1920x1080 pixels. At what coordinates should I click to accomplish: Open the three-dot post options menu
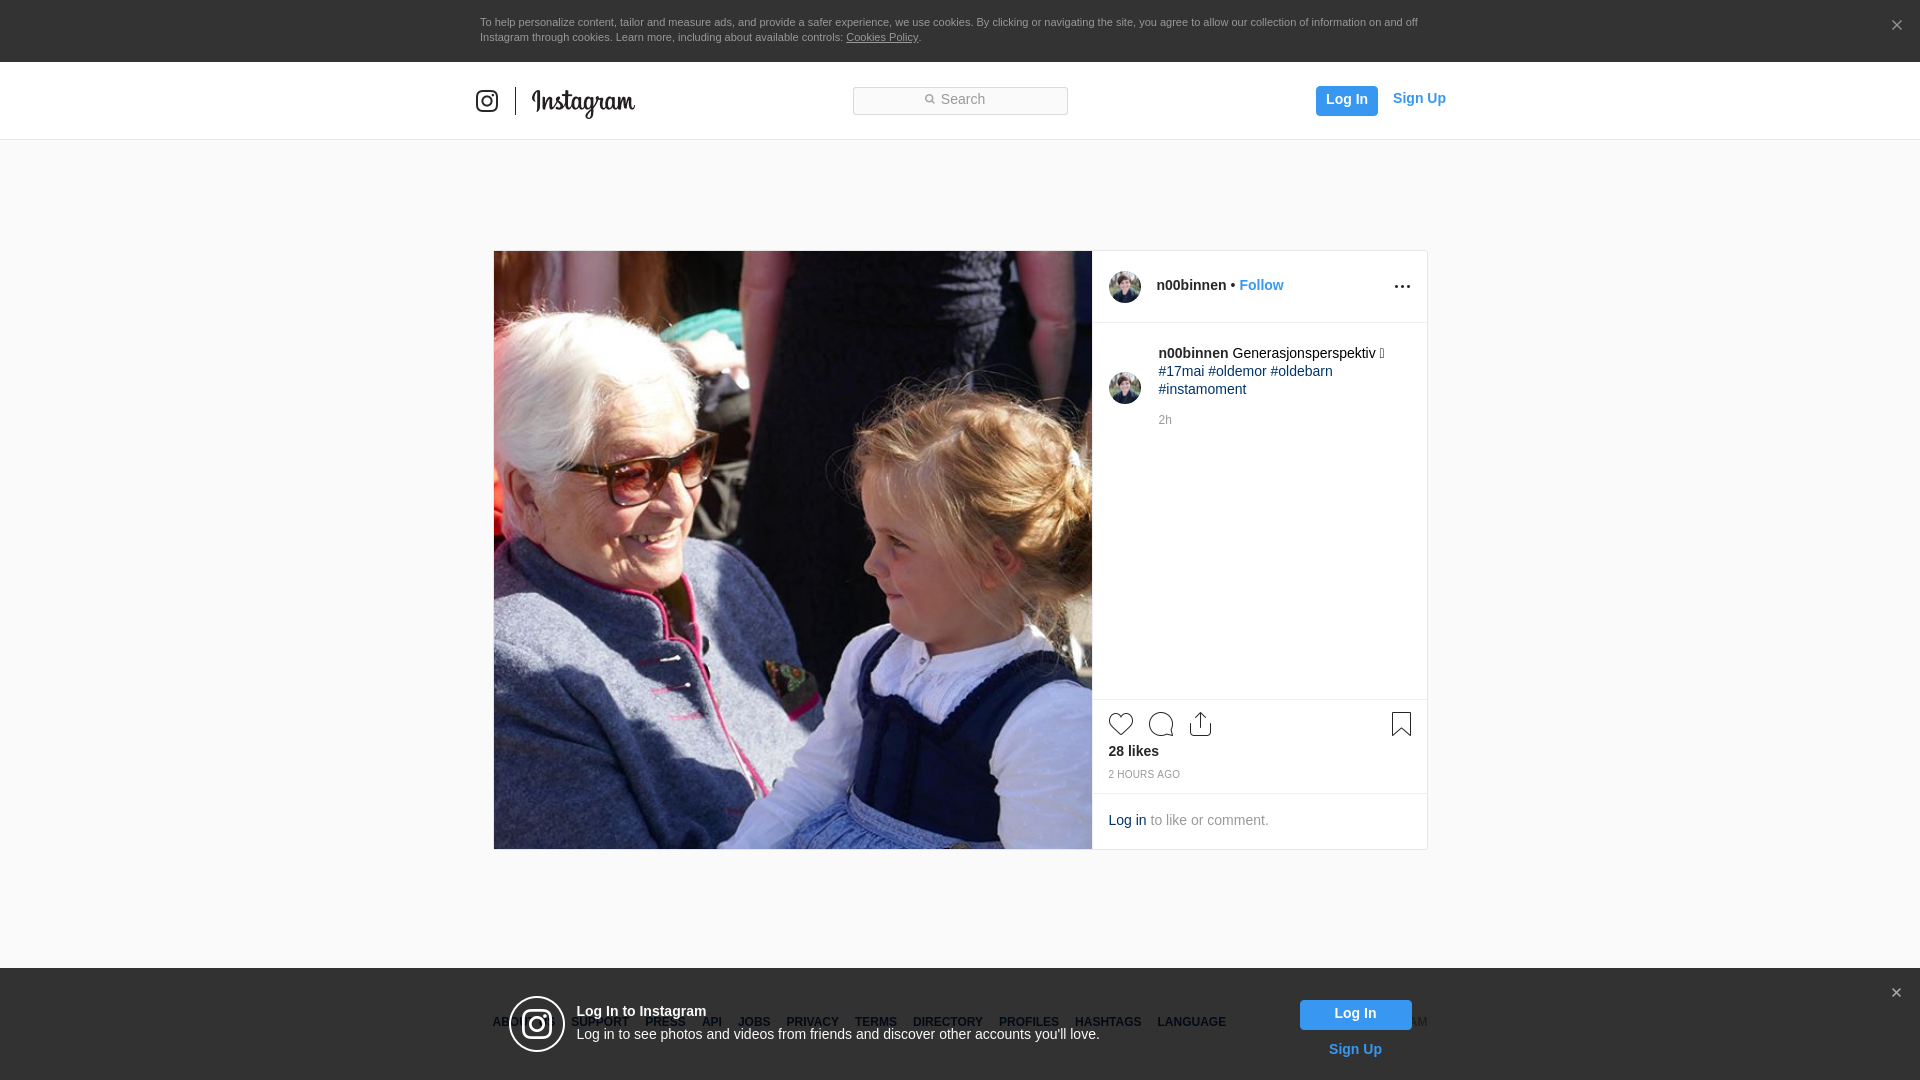pyautogui.click(x=1402, y=287)
